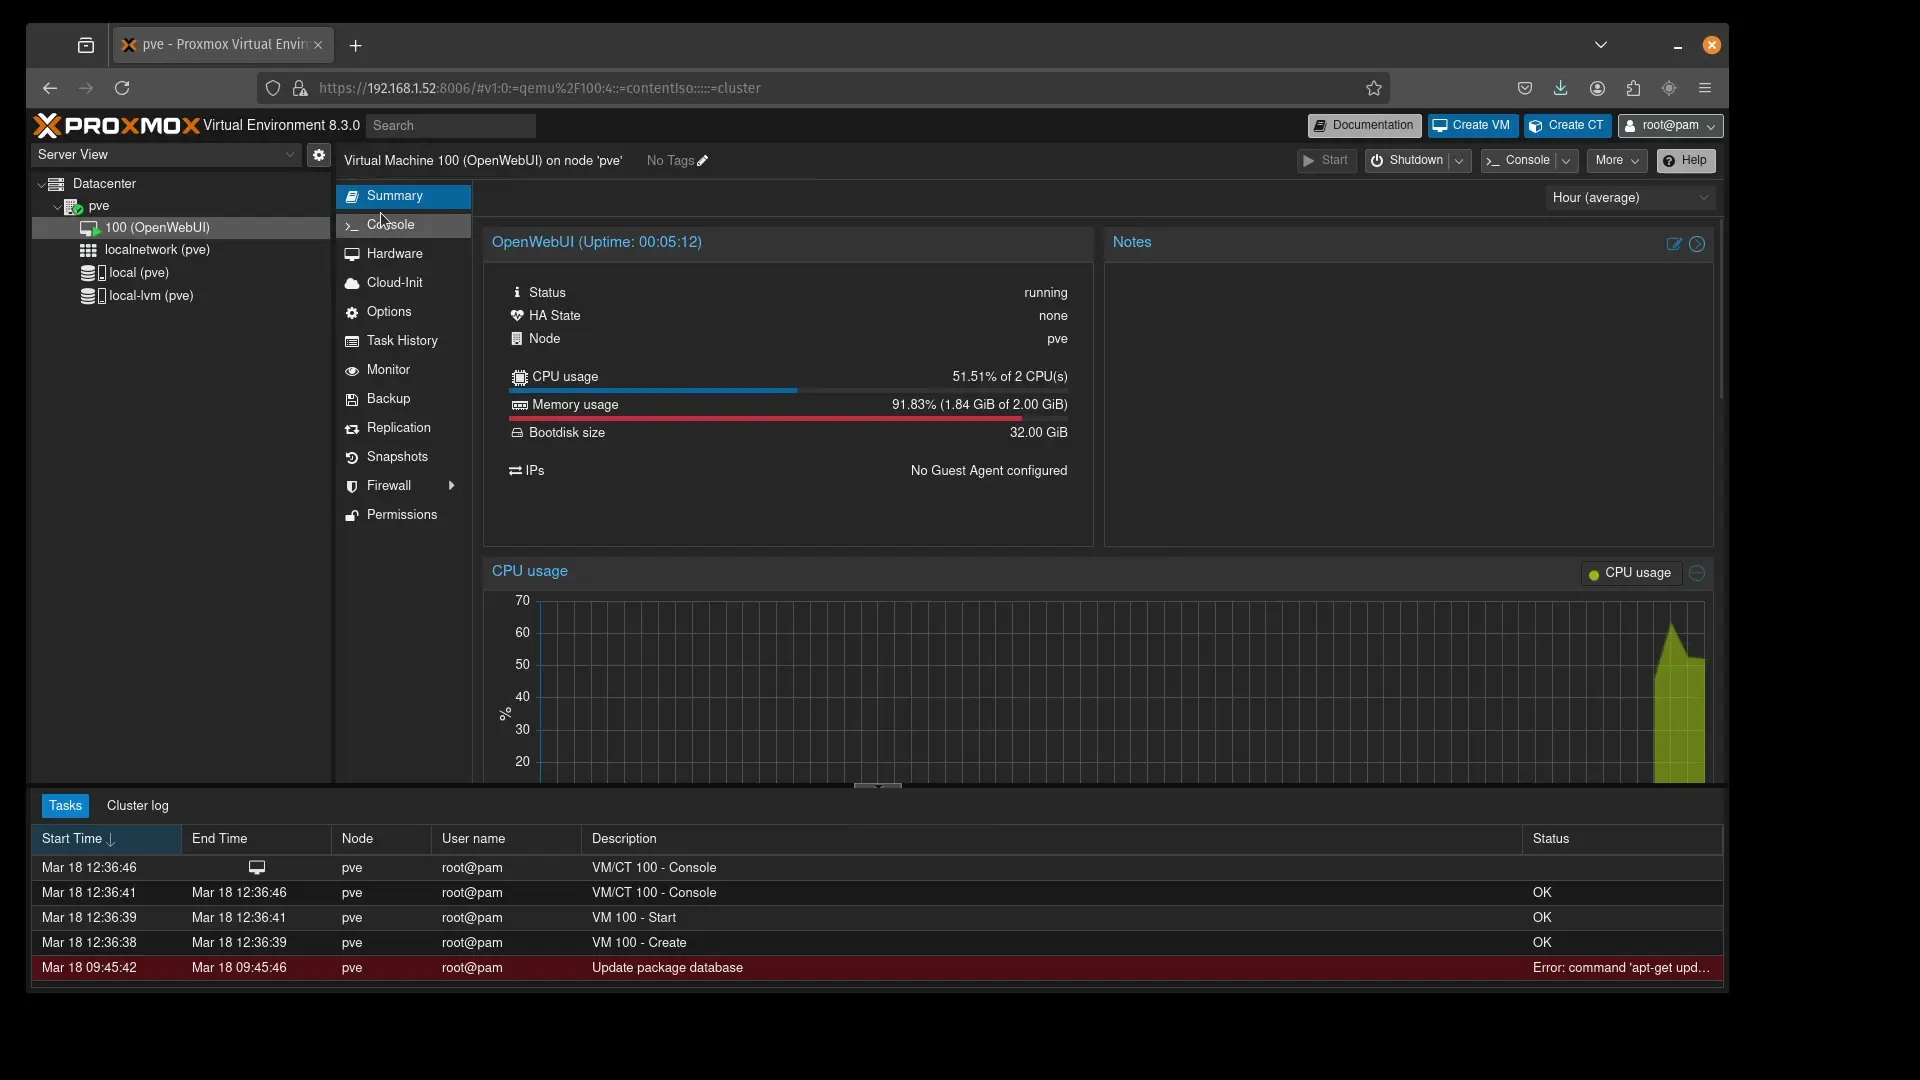Expand the Shutdown button dropdown arrow

(1459, 161)
